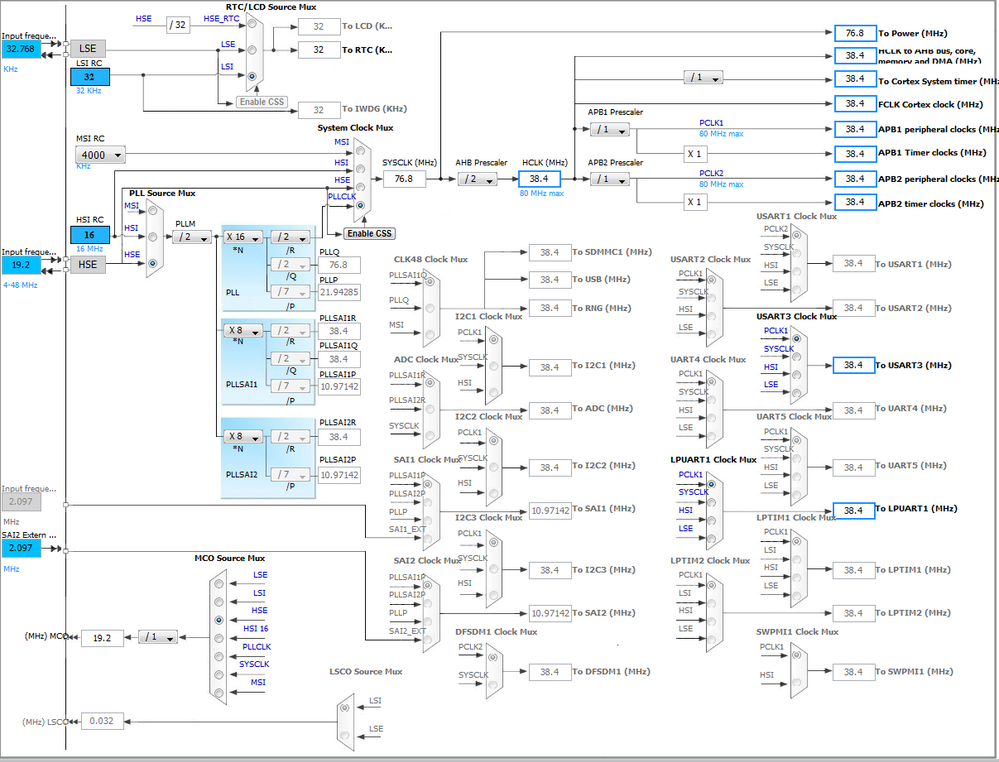Viewport: 999px width, 762px height.
Task: Edit the HCLK (MHz) 38.4 field
Action: pyautogui.click(x=540, y=179)
